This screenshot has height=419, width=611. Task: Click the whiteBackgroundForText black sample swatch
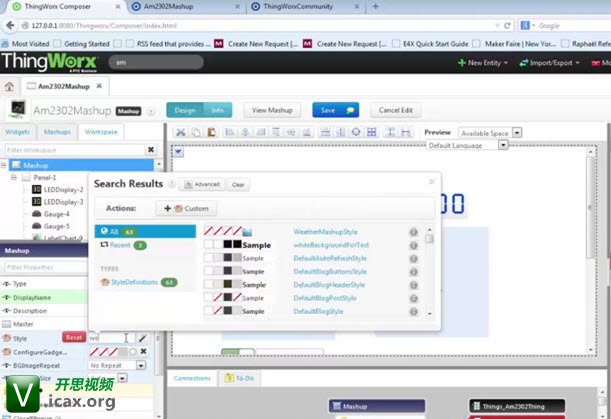tap(232, 245)
